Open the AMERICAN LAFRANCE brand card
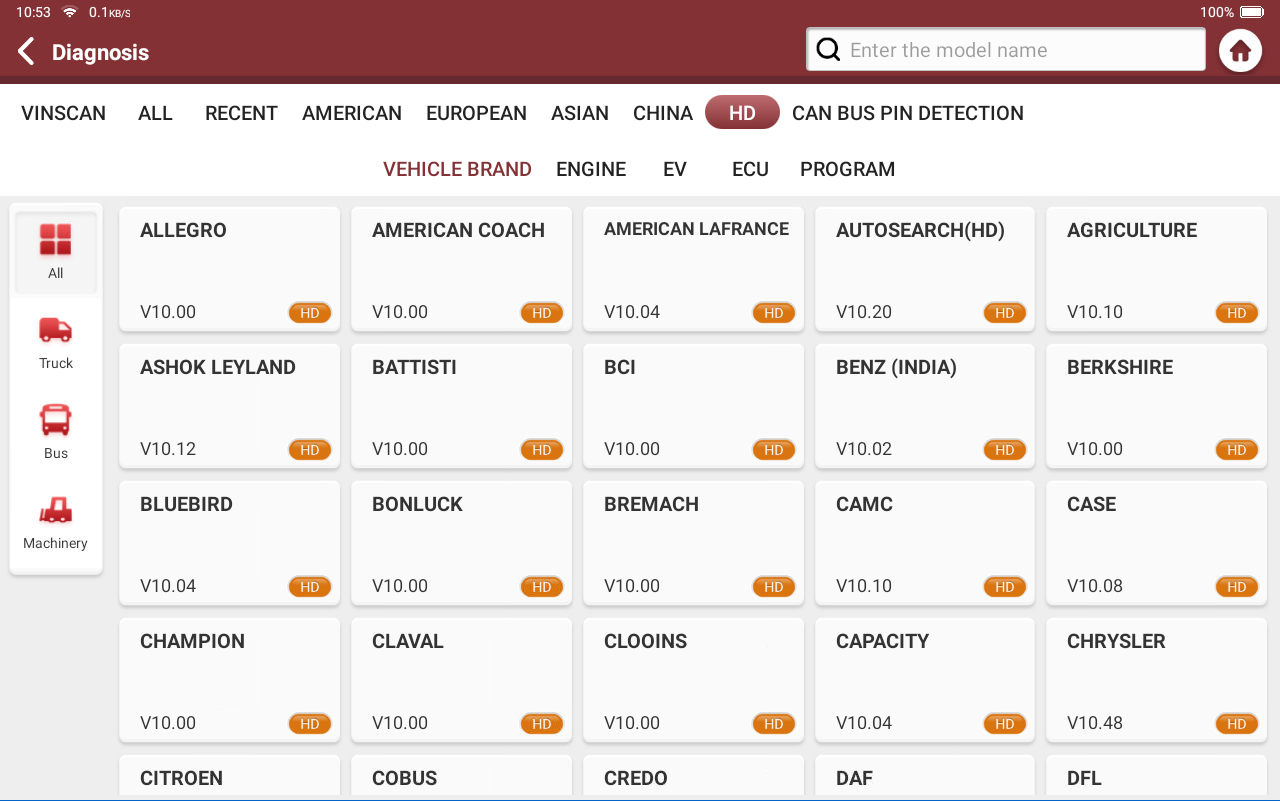The height and width of the screenshot is (801, 1280). [x=693, y=269]
